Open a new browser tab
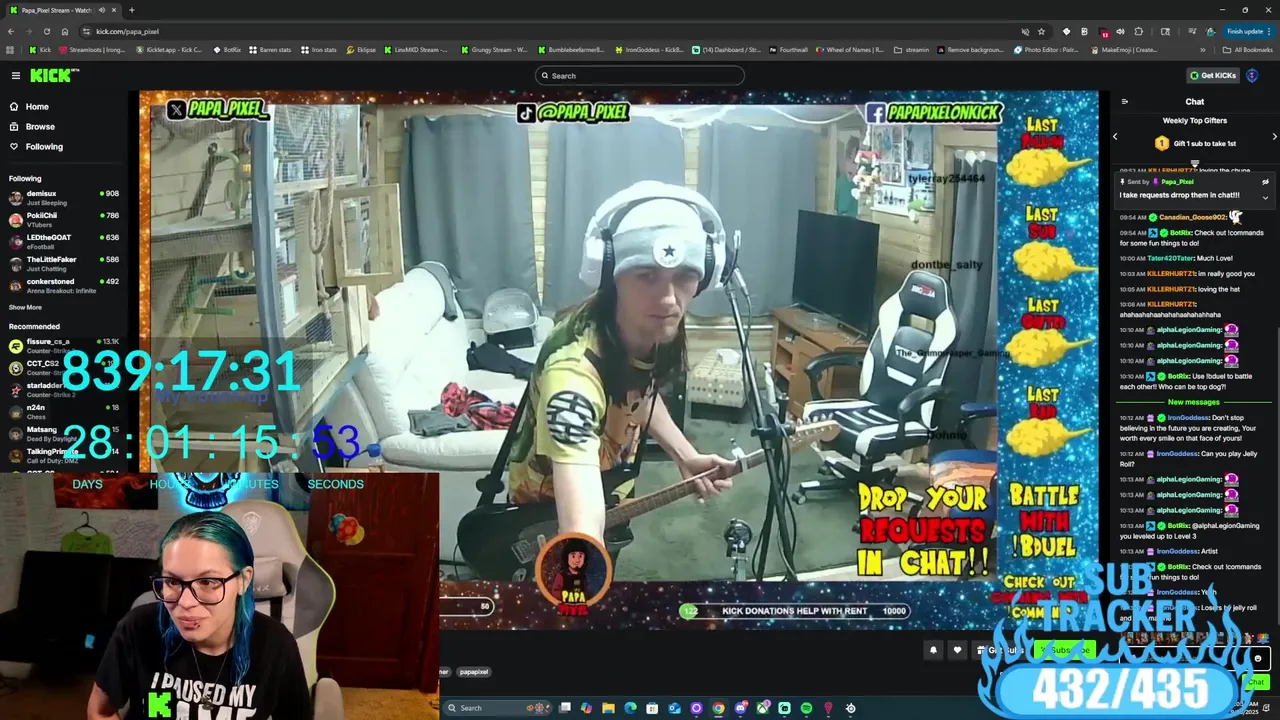 point(131,10)
